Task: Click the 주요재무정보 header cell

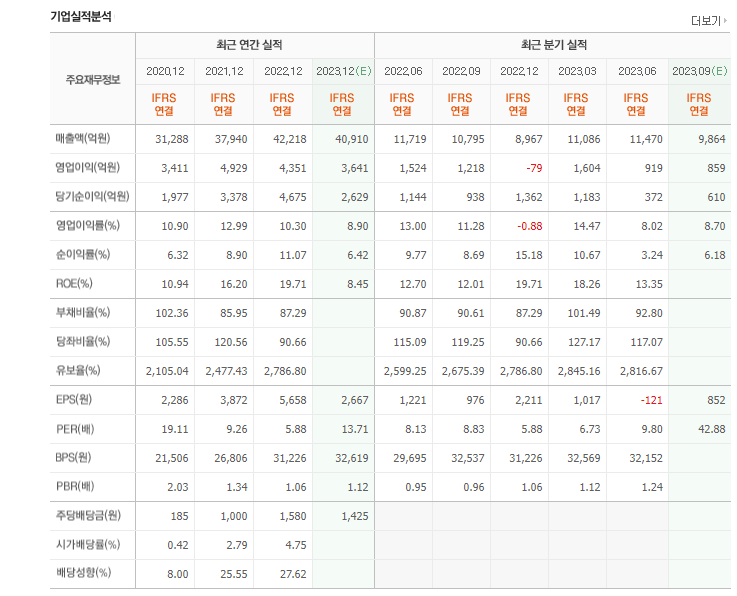Action: pyautogui.click(x=93, y=79)
